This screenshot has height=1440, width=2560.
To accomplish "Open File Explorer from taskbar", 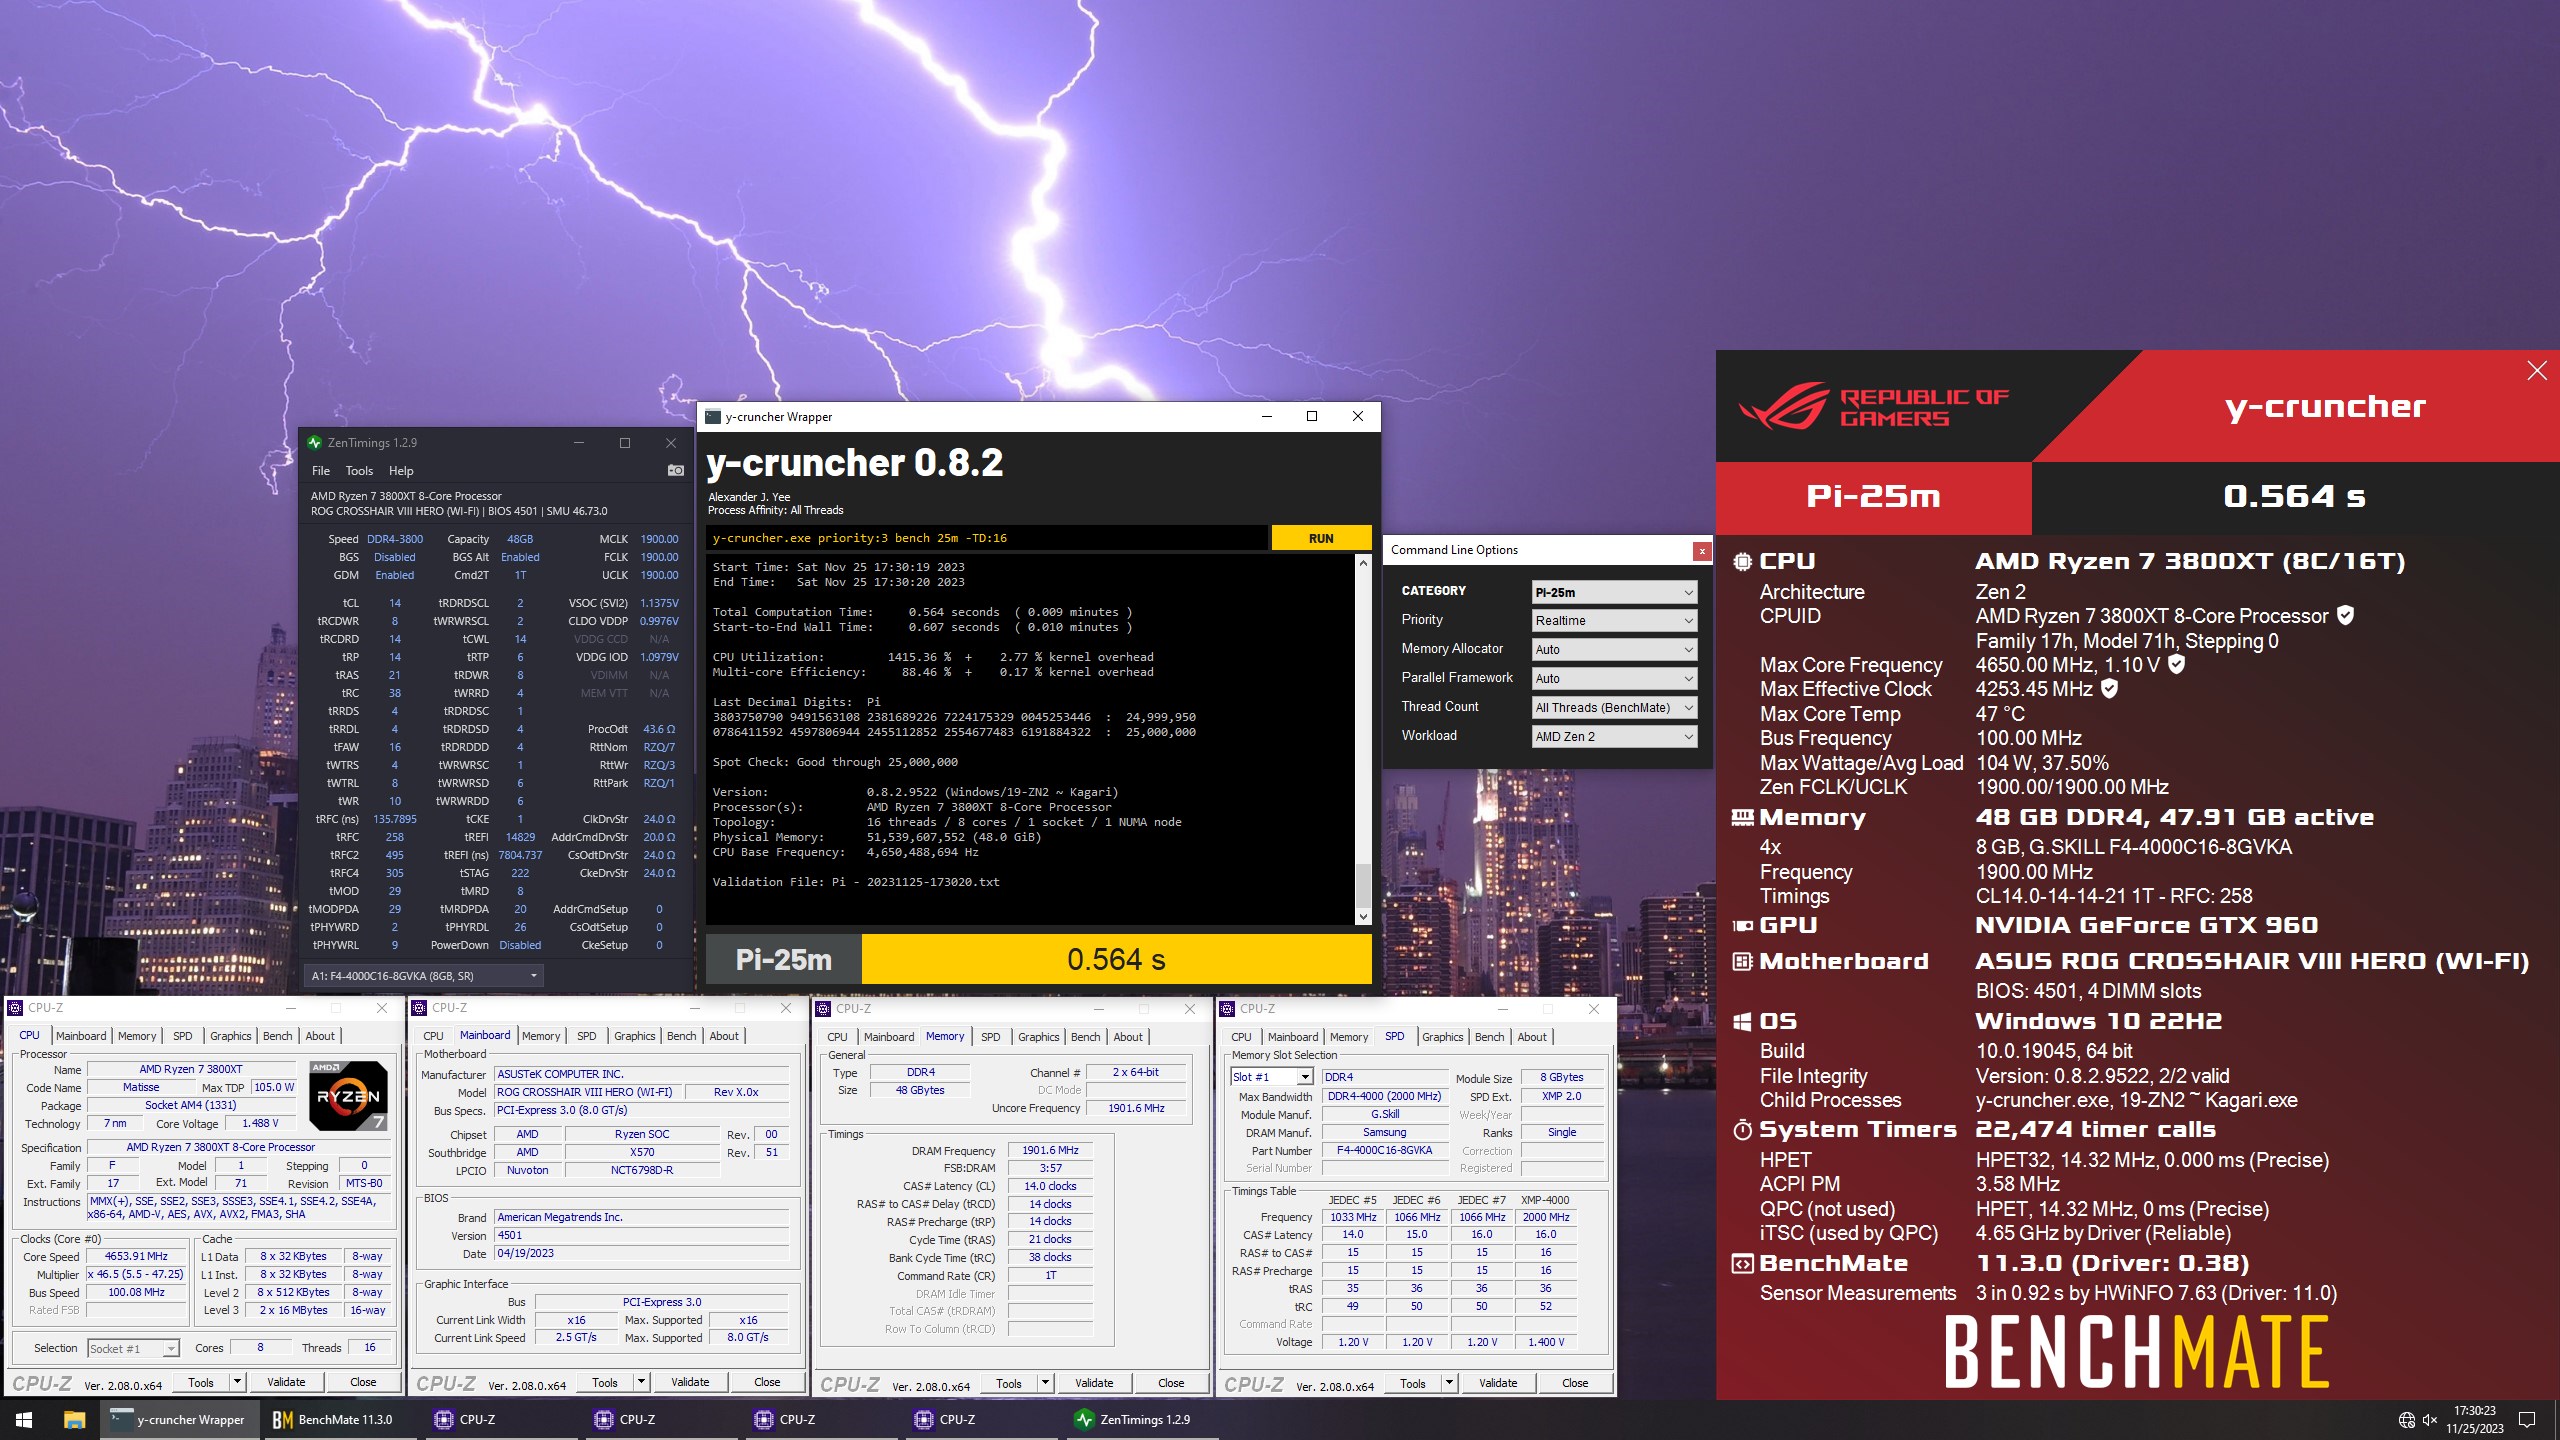I will (74, 1419).
